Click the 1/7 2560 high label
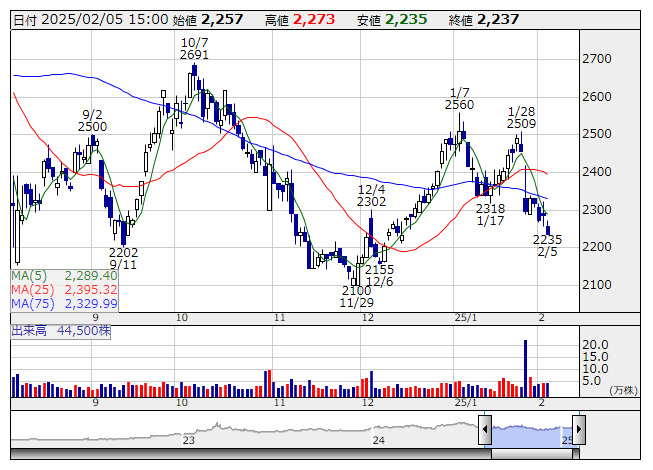The image size is (653, 470). click(459, 99)
